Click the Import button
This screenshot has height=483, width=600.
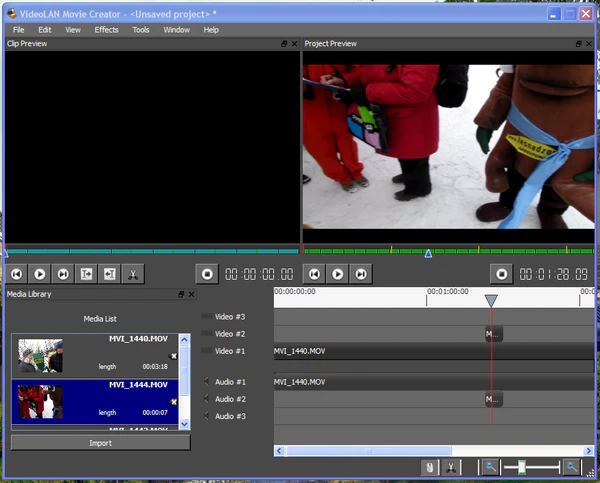[100, 442]
